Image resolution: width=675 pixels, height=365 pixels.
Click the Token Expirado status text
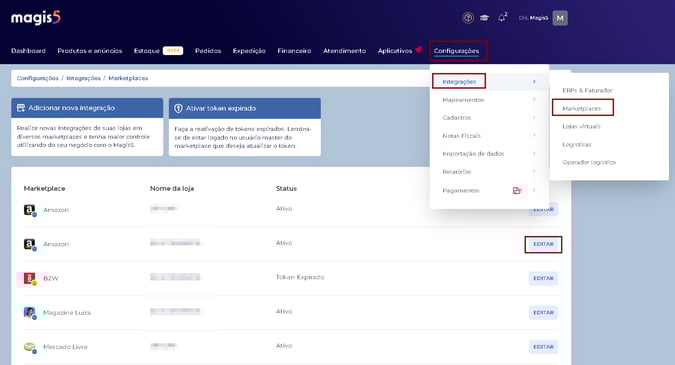pyautogui.click(x=300, y=277)
